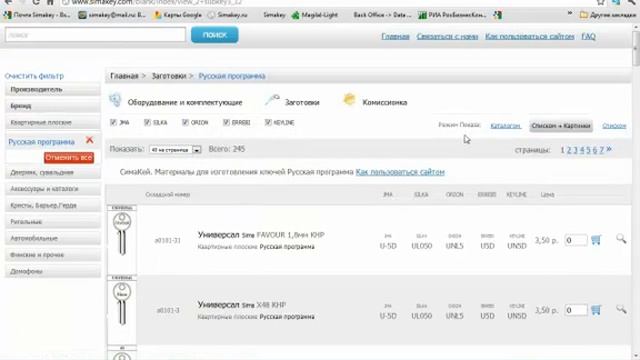
Task: Switch to Списком display mode
Action: [x=614, y=126]
